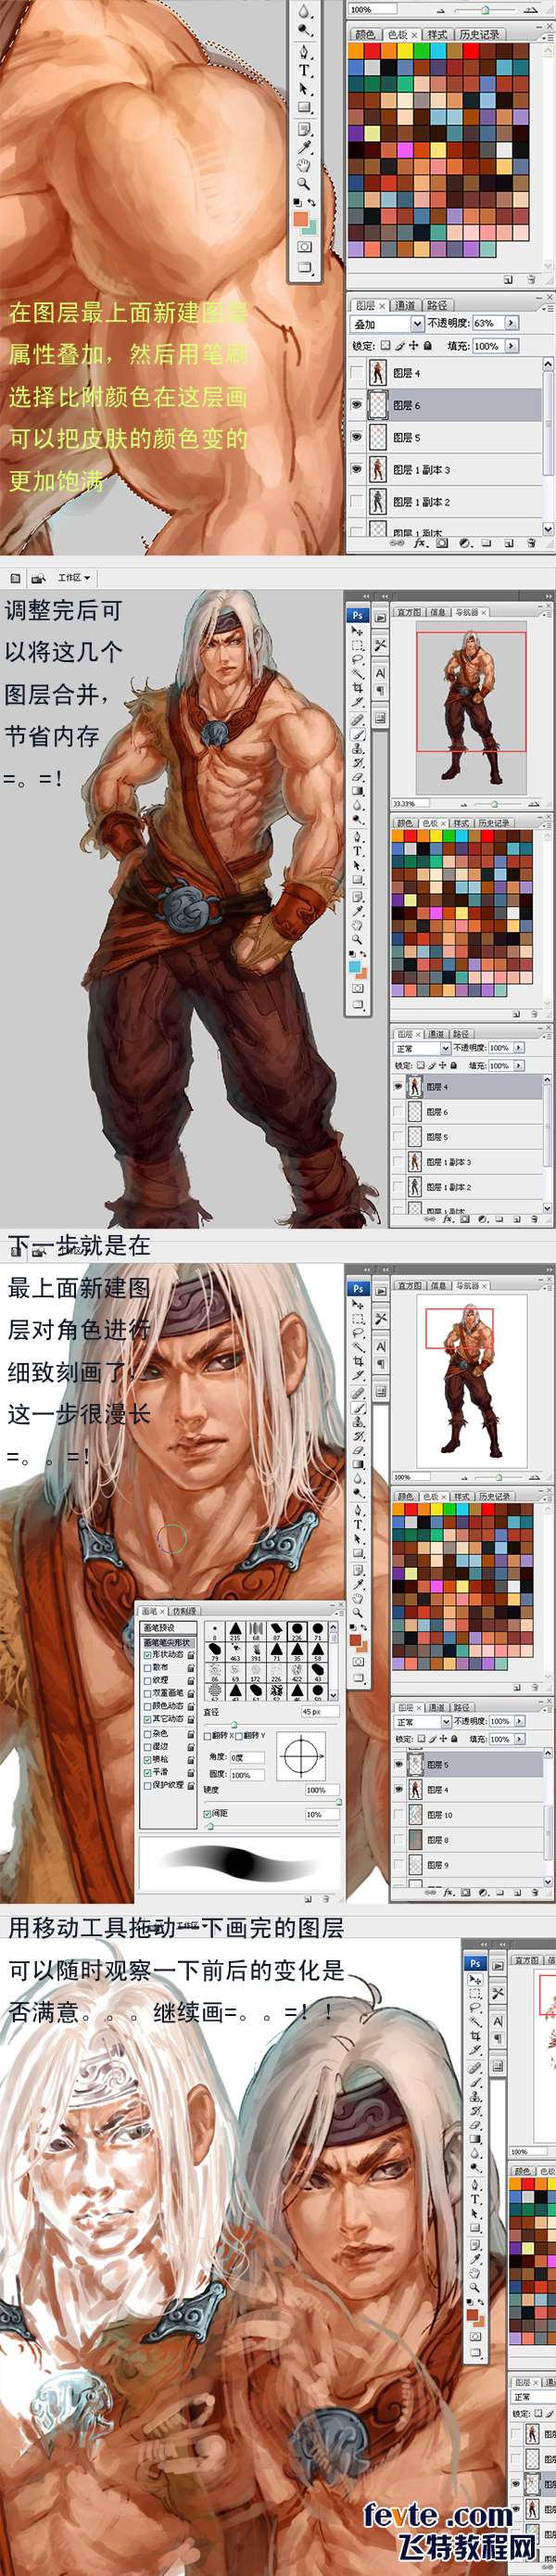Image resolution: width=556 pixels, height=2576 pixels.
Task: Show 图层 10 visibility in the brush panel window
Action: [x=400, y=1814]
